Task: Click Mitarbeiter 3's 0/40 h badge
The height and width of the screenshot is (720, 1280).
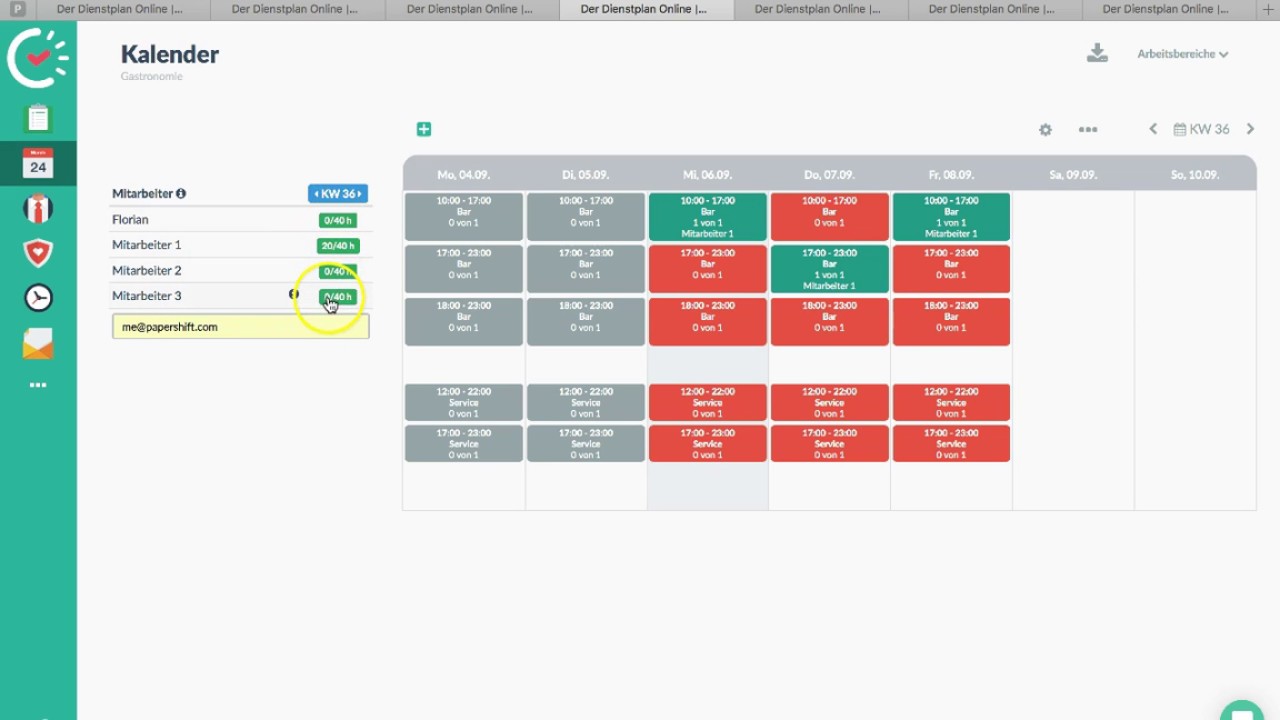Action: (338, 297)
